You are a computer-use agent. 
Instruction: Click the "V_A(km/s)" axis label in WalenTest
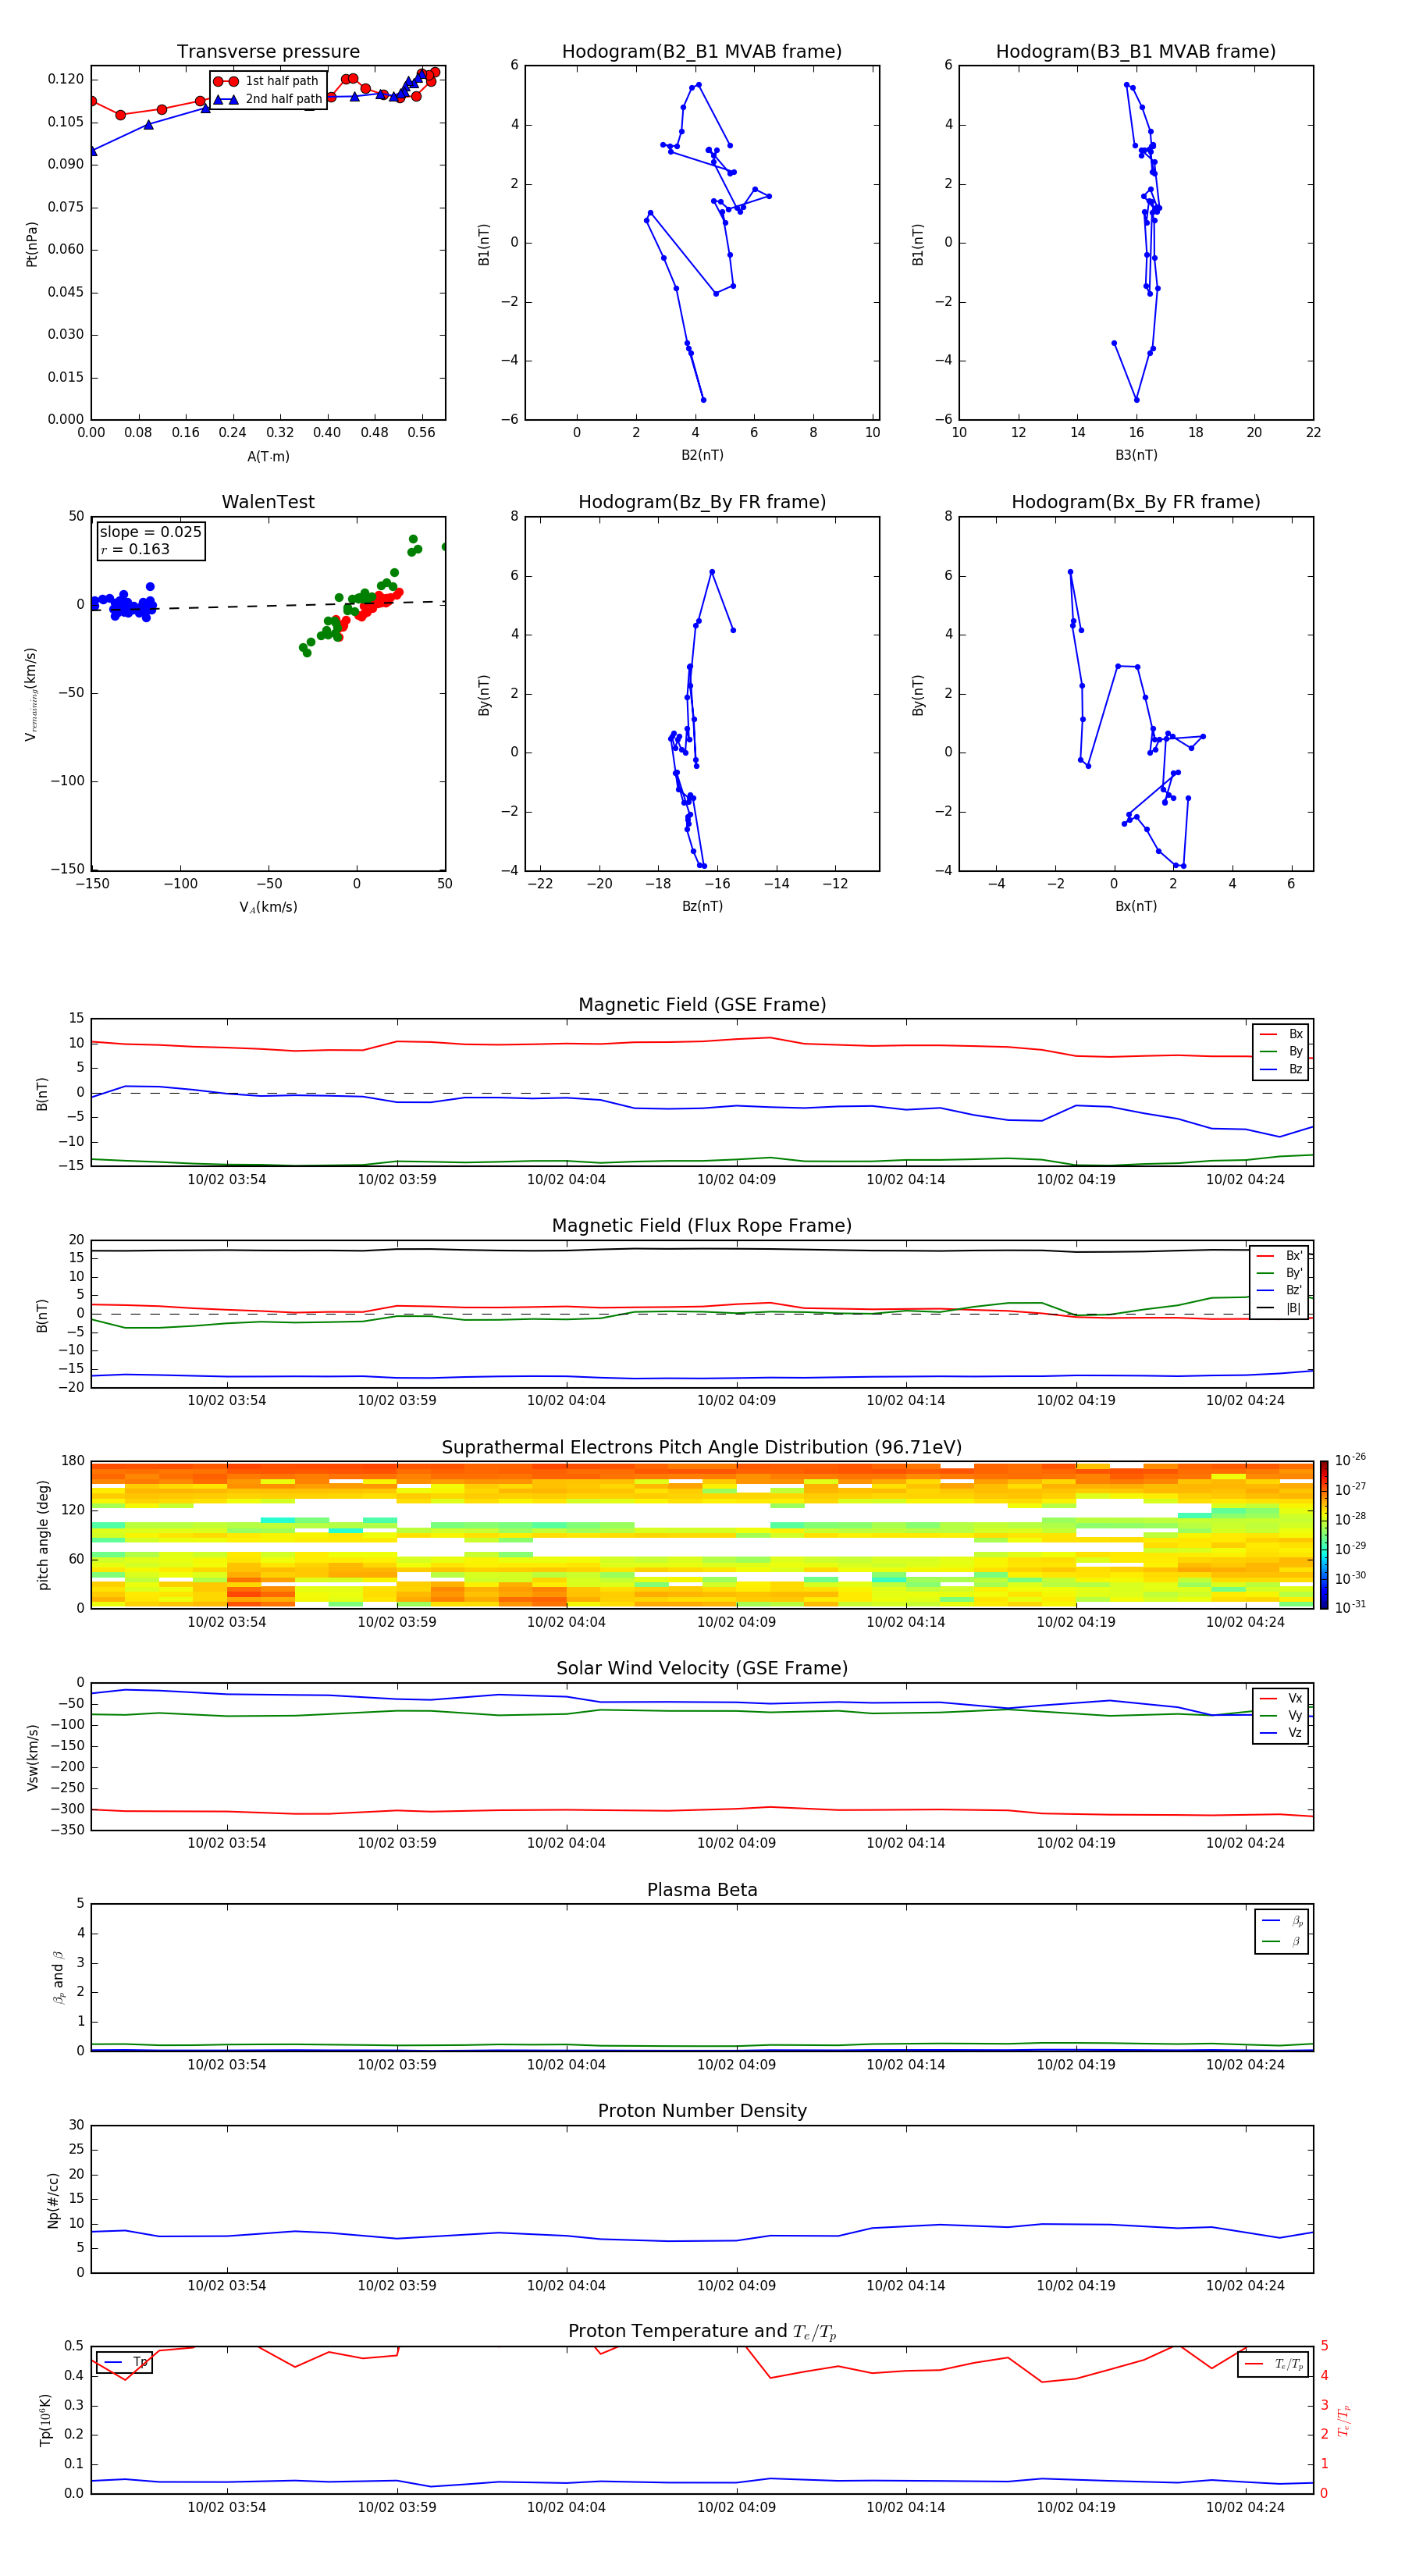(x=268, y=907)
